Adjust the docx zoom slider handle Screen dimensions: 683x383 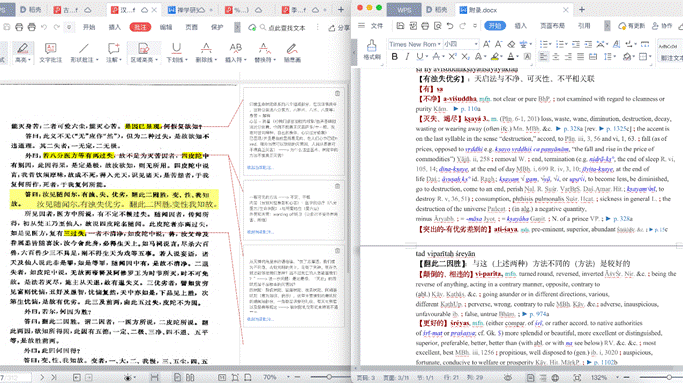click(x=669, y=377)
